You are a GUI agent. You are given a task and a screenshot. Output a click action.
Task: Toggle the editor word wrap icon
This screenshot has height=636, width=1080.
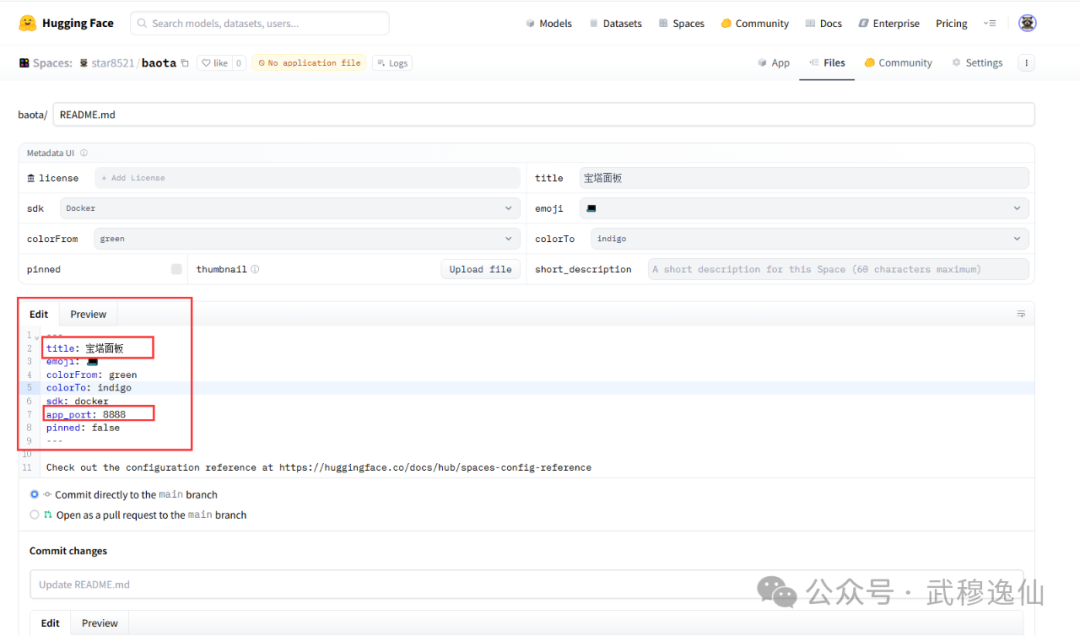pos(1021,314)
